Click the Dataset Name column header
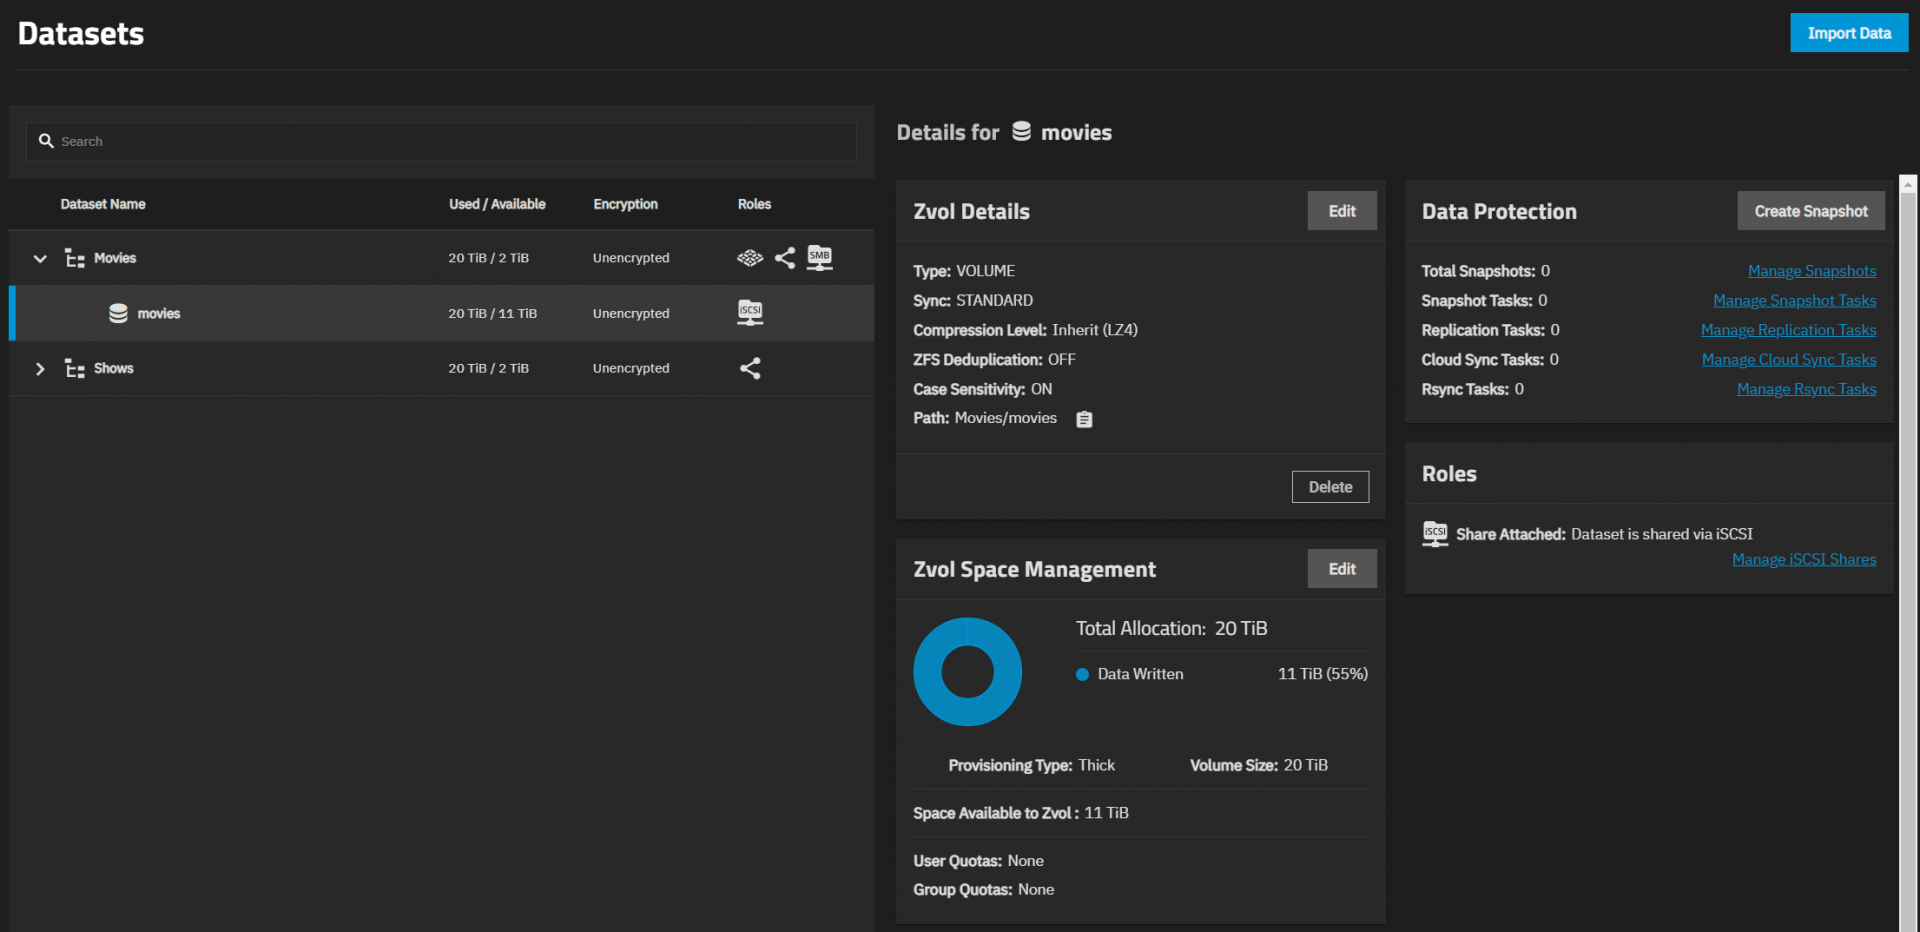The image size is (1920, 932). click(x=103, y=204)
